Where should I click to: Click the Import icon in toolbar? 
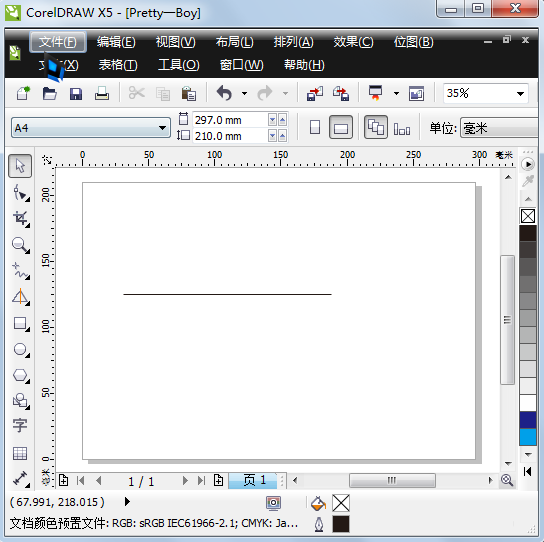tap(315, 93)
